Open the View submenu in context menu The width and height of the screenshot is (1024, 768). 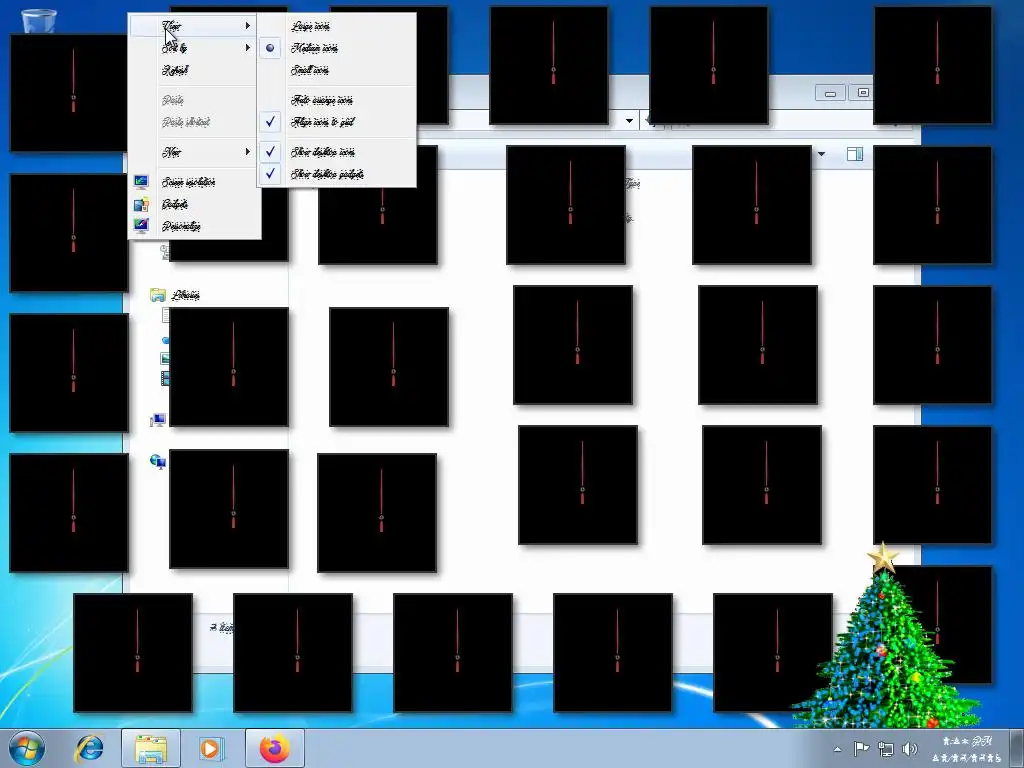(x=193, y=26)
